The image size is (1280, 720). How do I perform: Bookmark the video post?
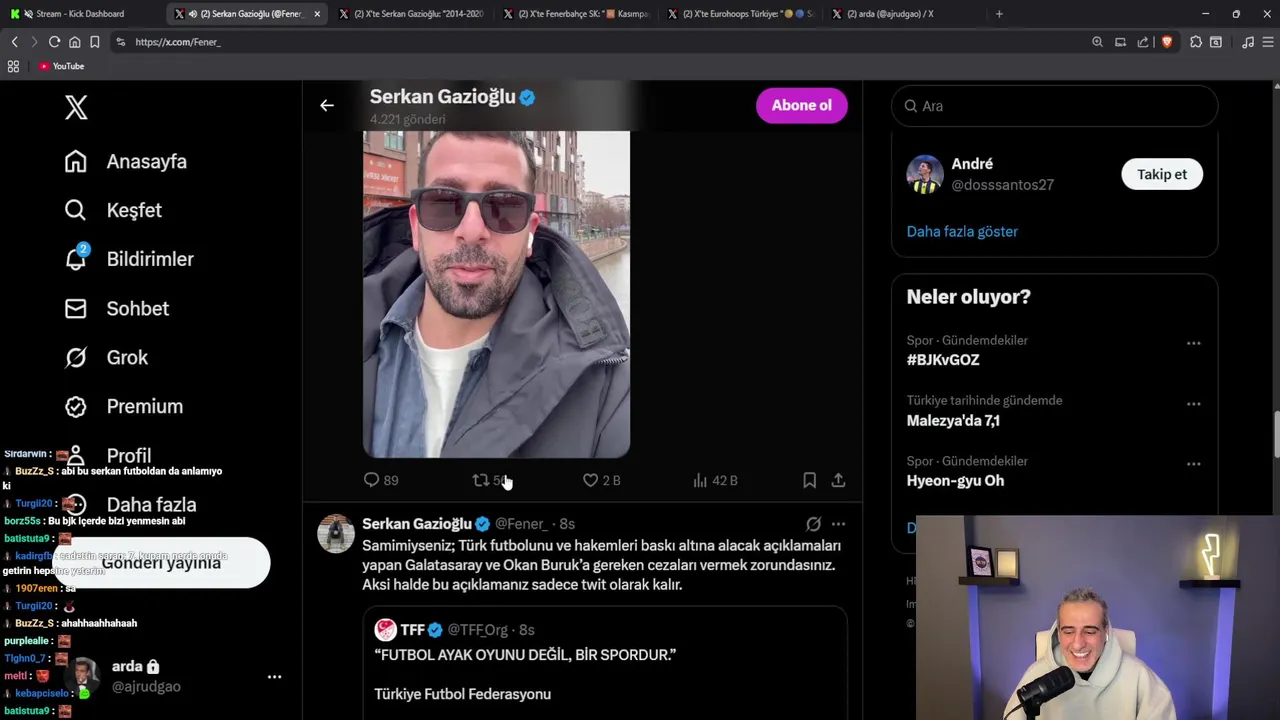(x=809, y=480)
